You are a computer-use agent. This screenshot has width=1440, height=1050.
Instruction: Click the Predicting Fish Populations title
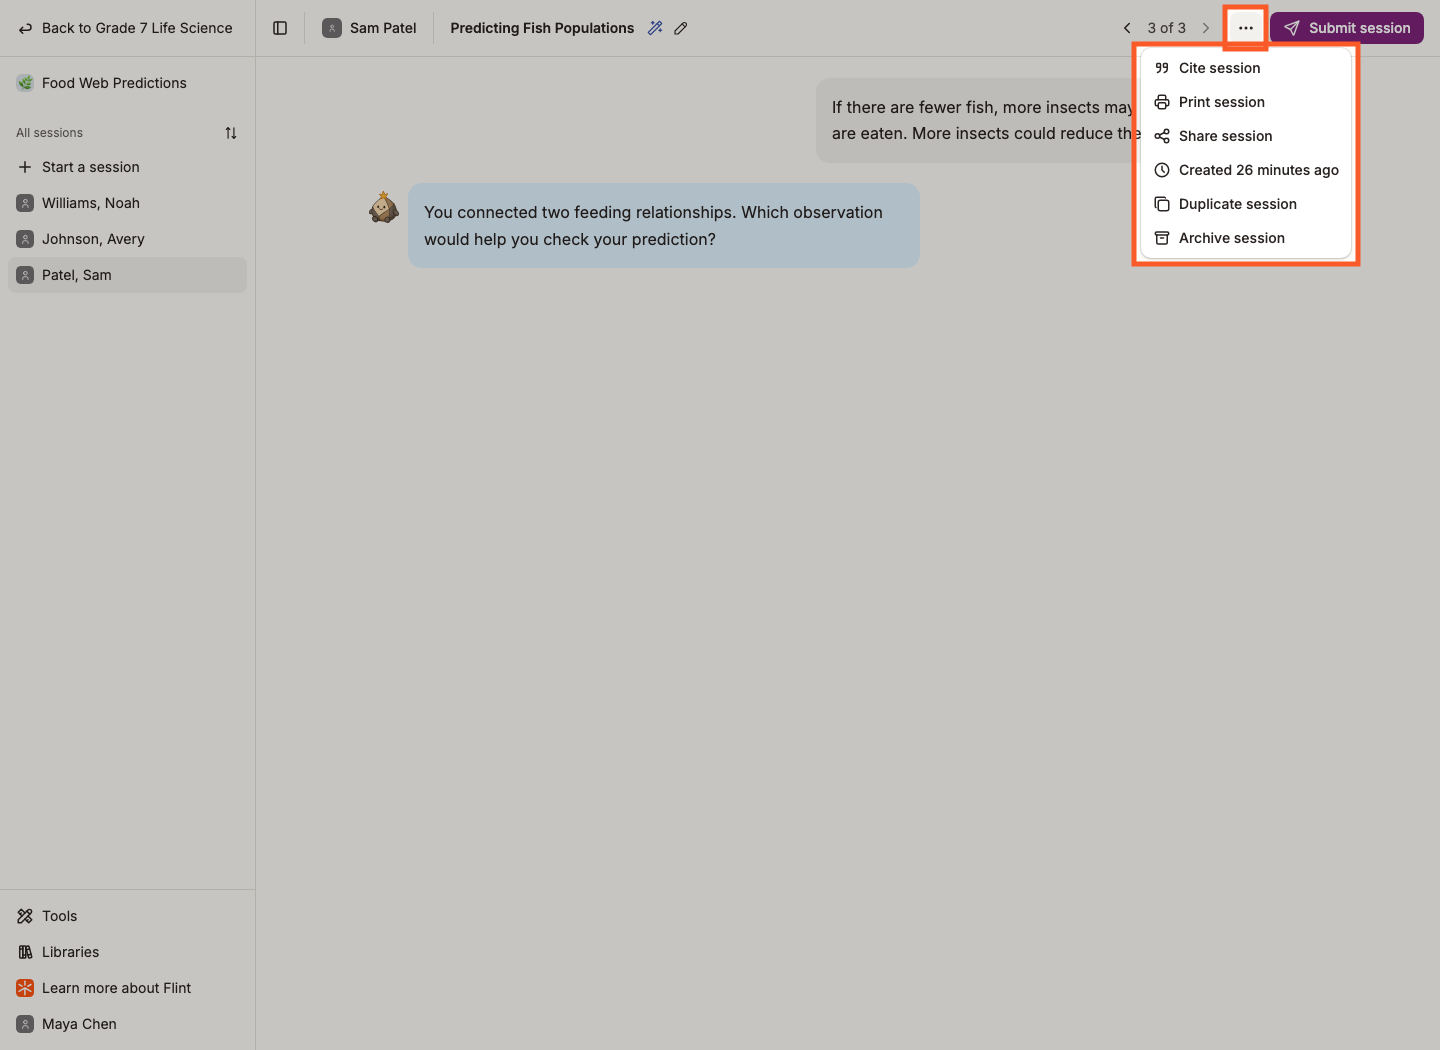[542, 28]
